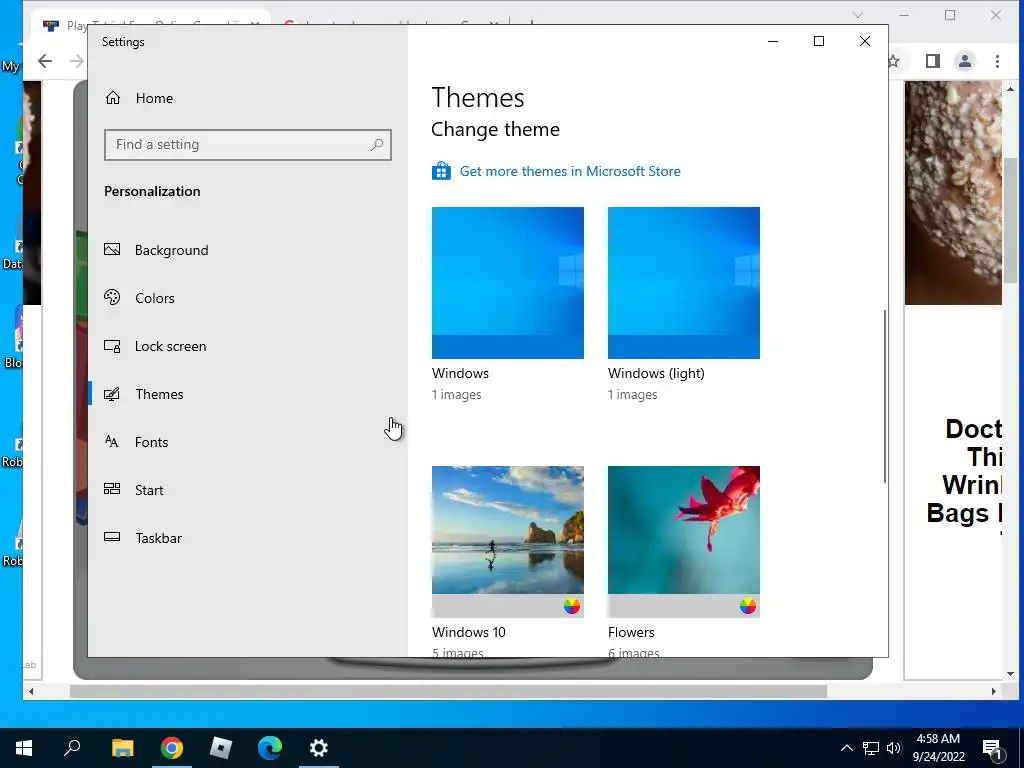The image size is (1024, 768).
Task: Click the Colors palette icon
Action: (112, 298)
